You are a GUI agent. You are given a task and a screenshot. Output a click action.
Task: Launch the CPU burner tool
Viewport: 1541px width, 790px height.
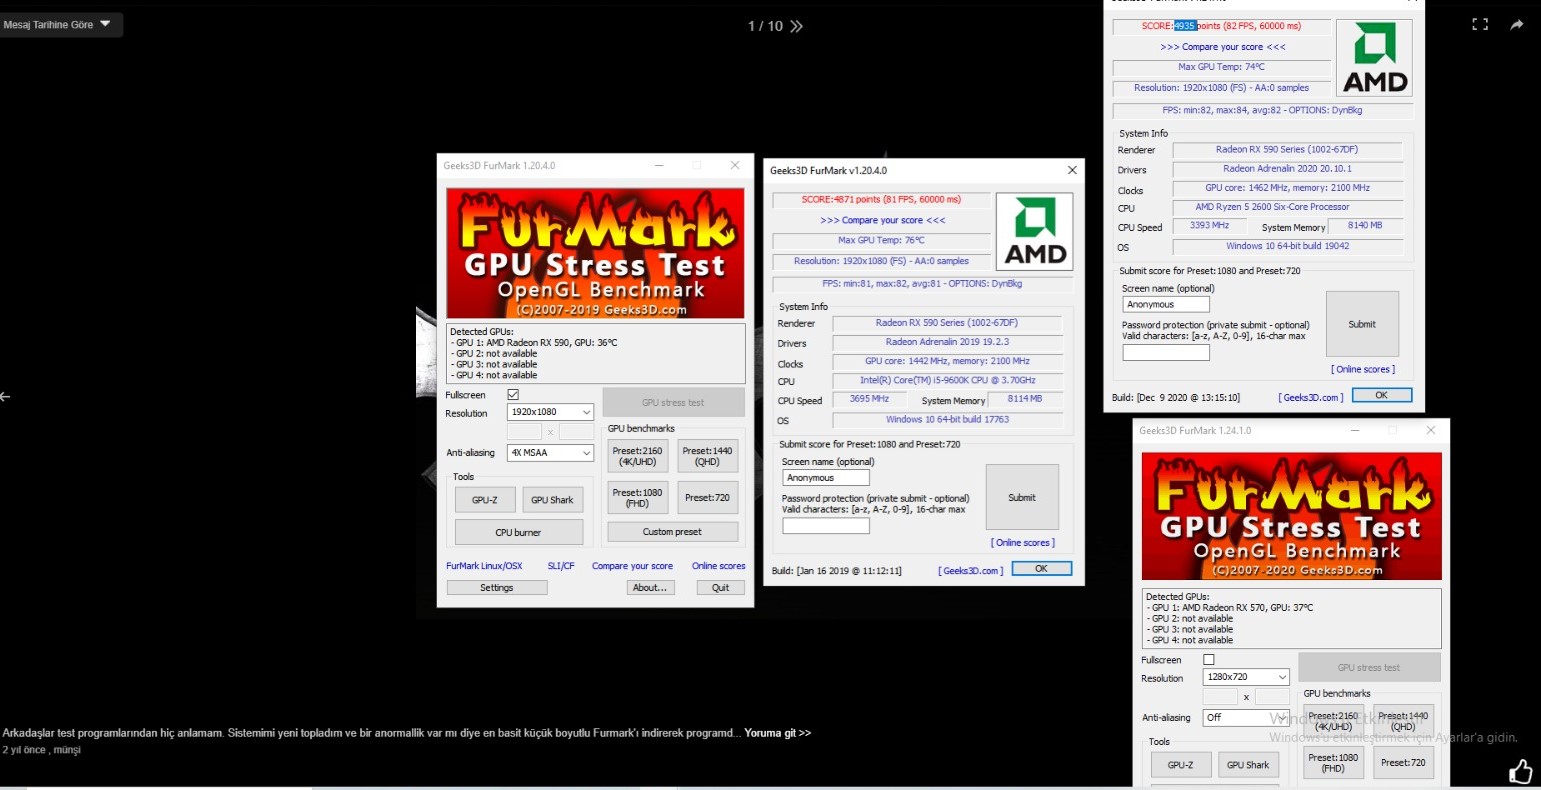click(518, 532)
